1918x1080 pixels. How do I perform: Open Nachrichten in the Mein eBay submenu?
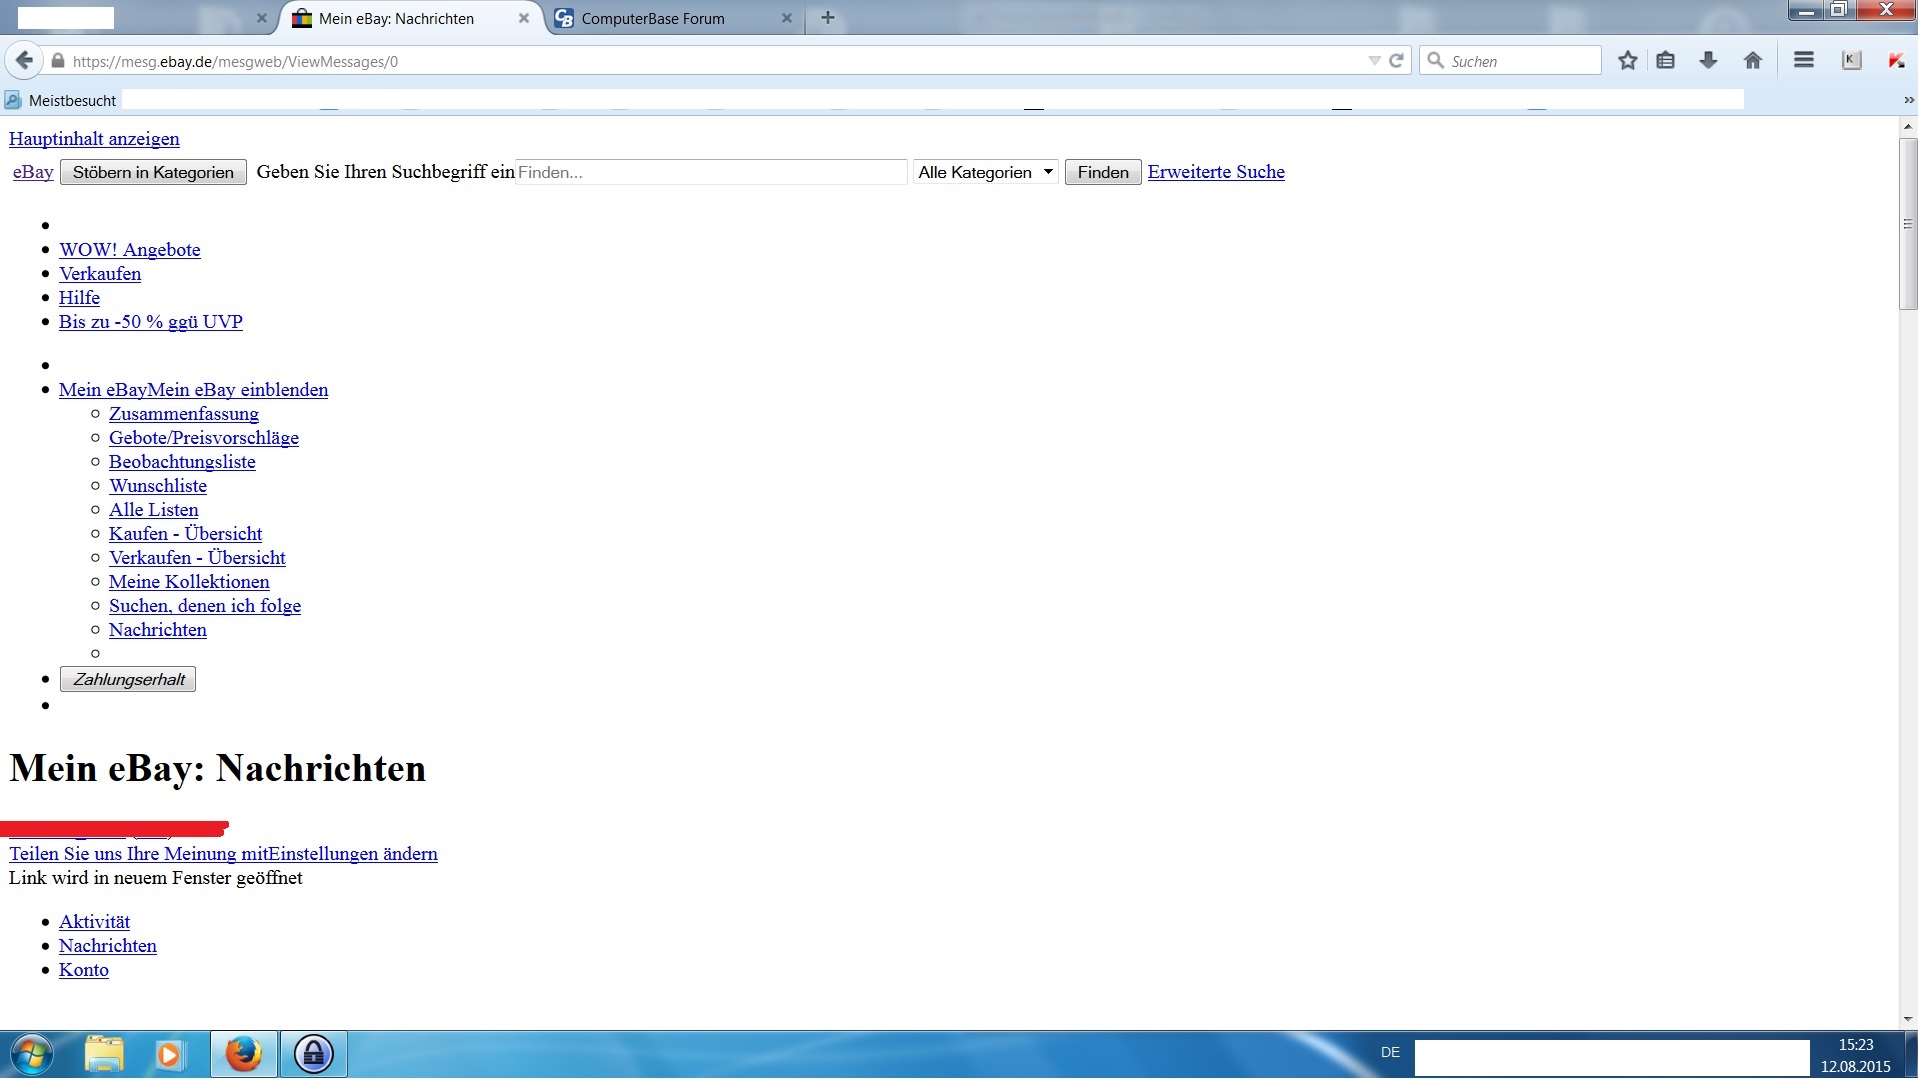tap(158, 630)
